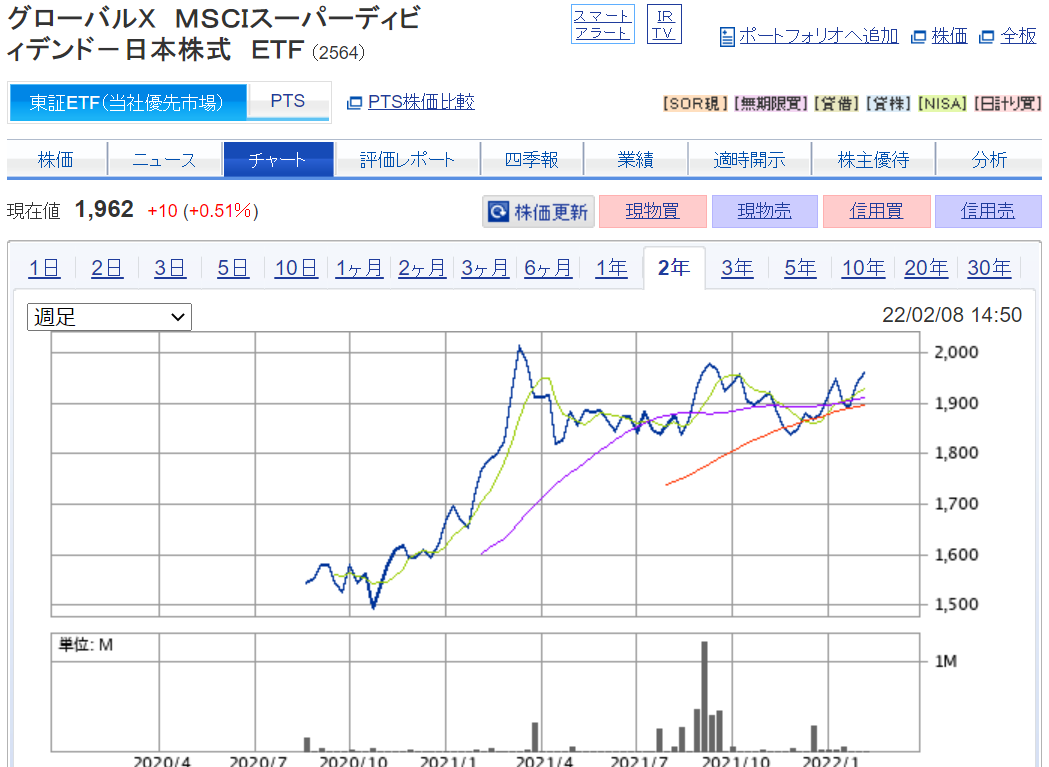Open the 週足 chart interval dropdown
The width and height of the screenshot is (1049, 767).
pos(109,317)
